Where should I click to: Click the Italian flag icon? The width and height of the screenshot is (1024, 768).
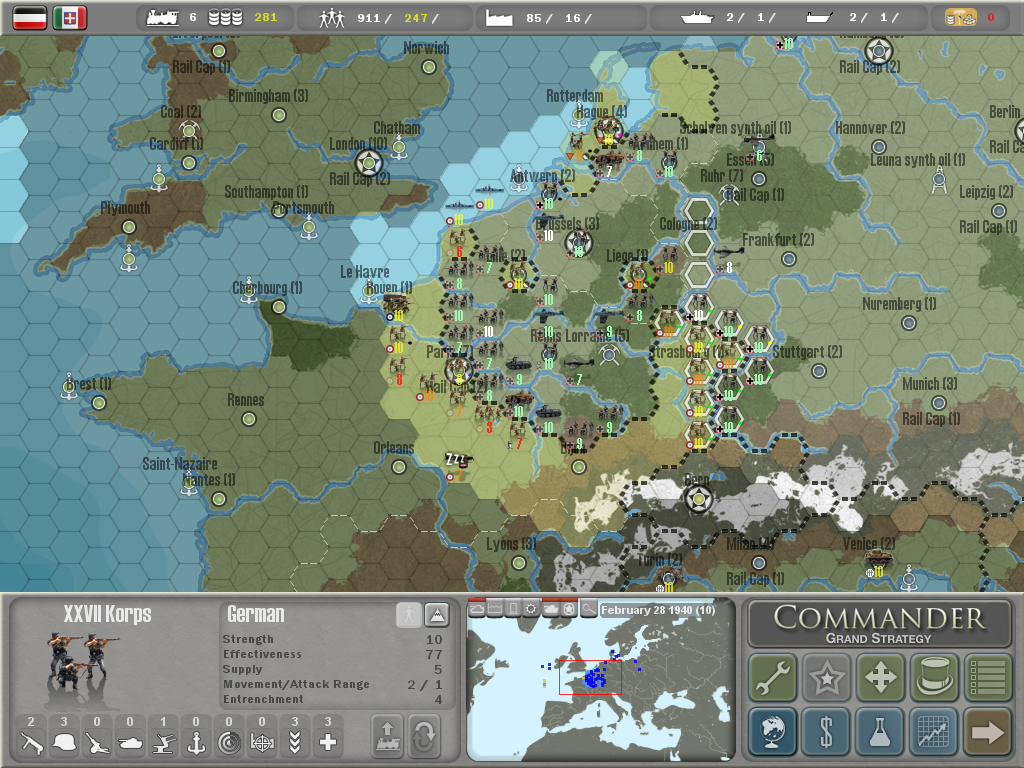coord(70,18)
